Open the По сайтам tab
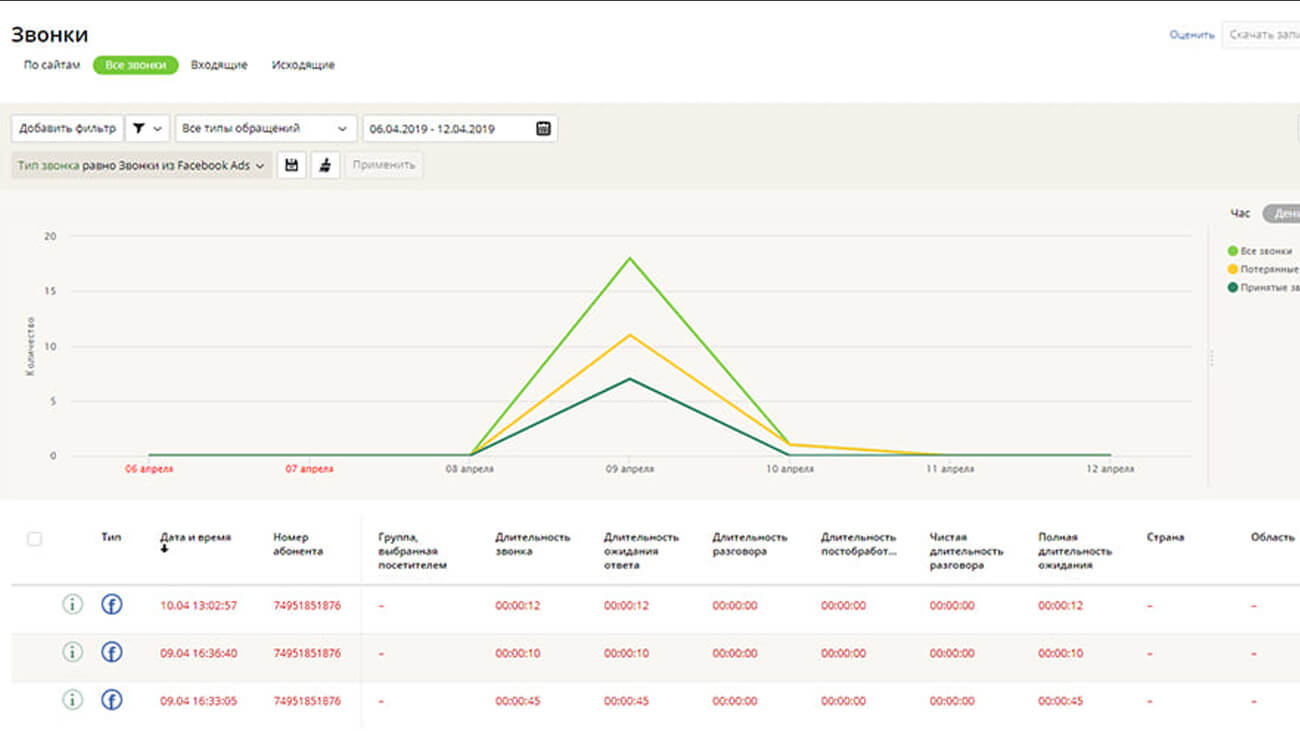This screenshot has width=1300, height=731. (x=52, y=65)
